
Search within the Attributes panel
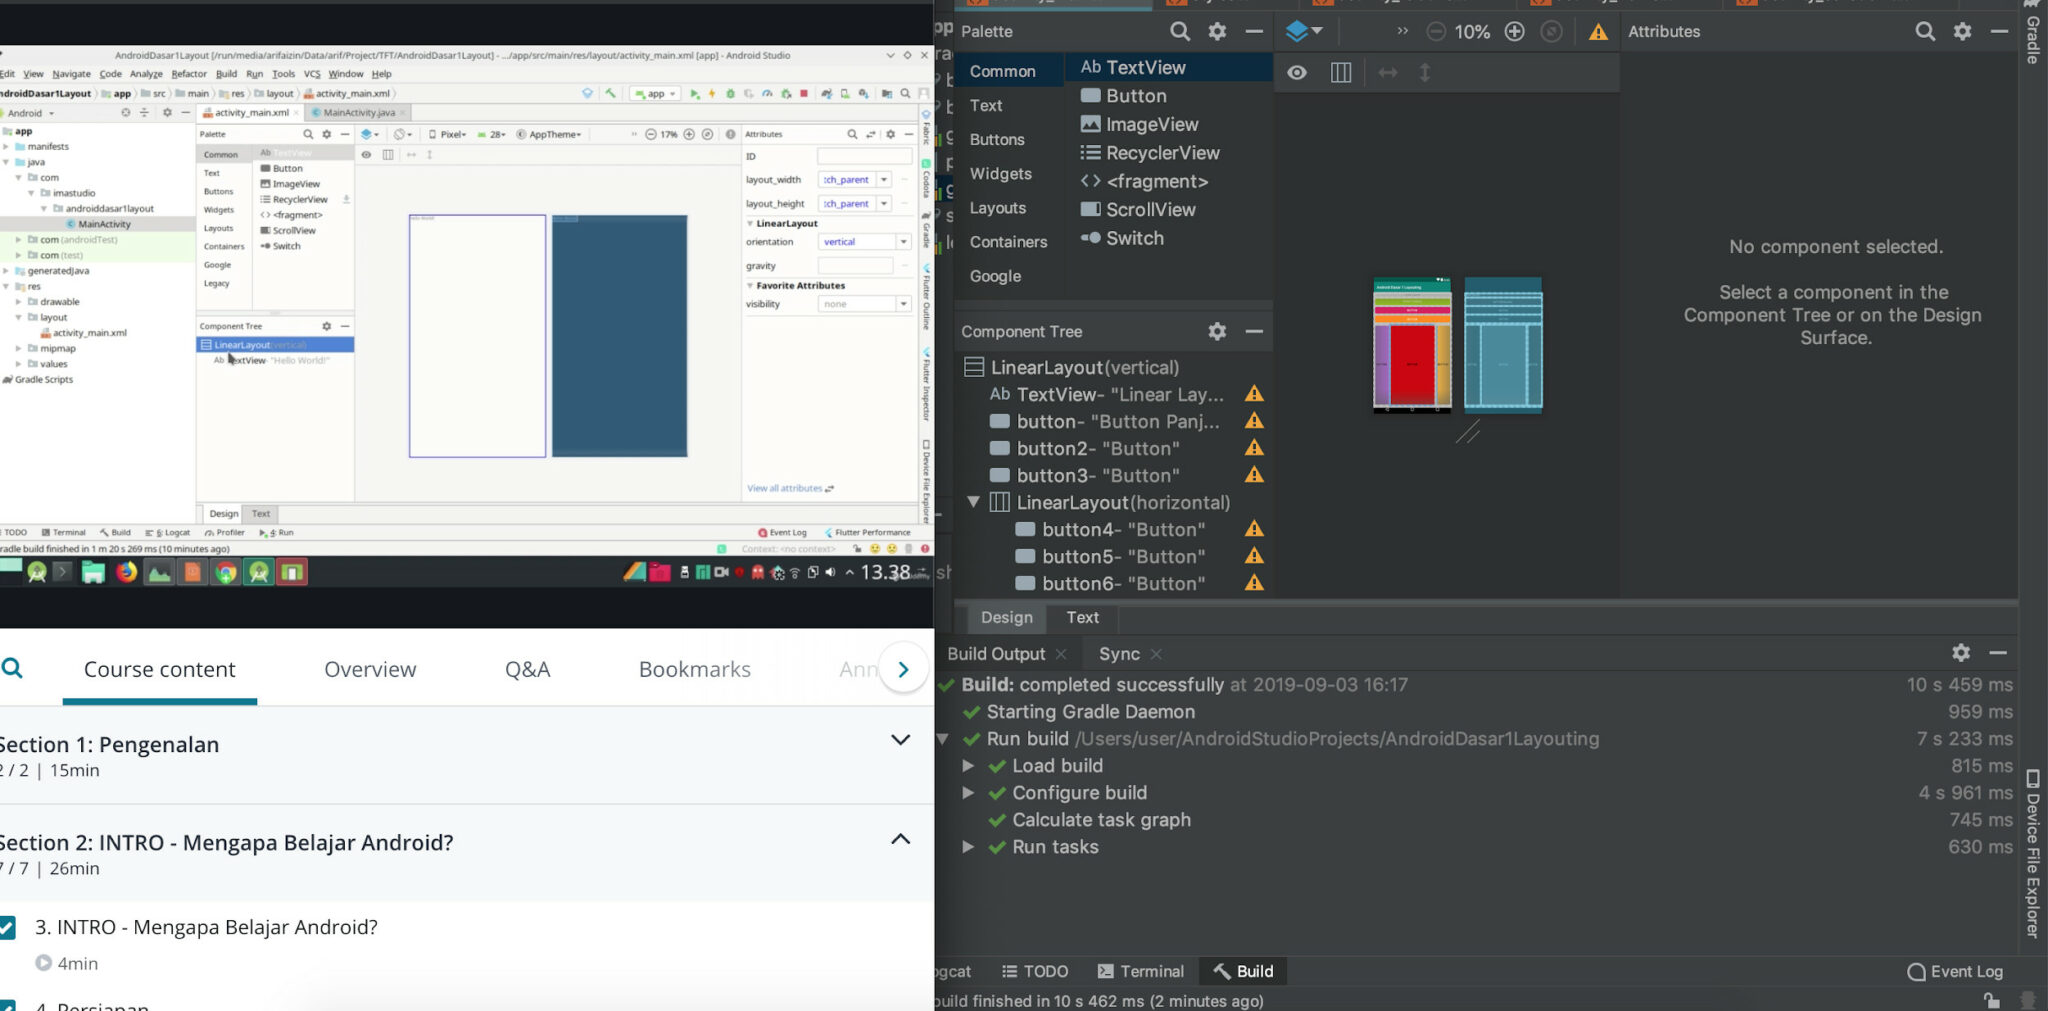[x=1925, y=31]
